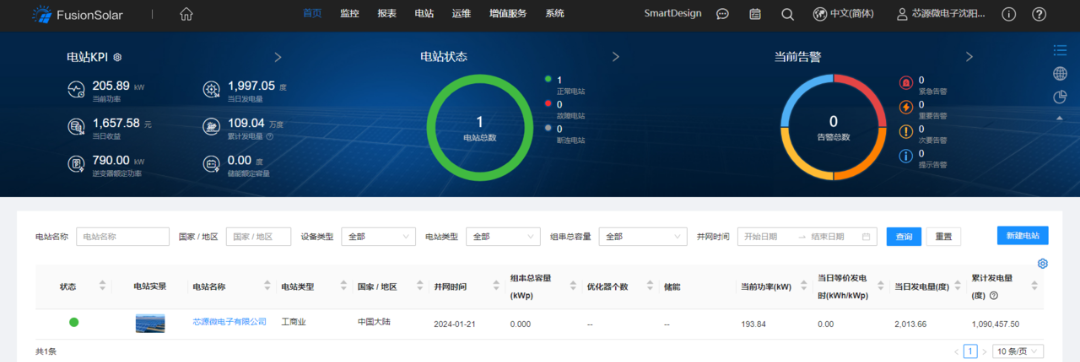Screen dimensions: 1080x362
Task: Click the 结束日期 date field
Action: 827,236
